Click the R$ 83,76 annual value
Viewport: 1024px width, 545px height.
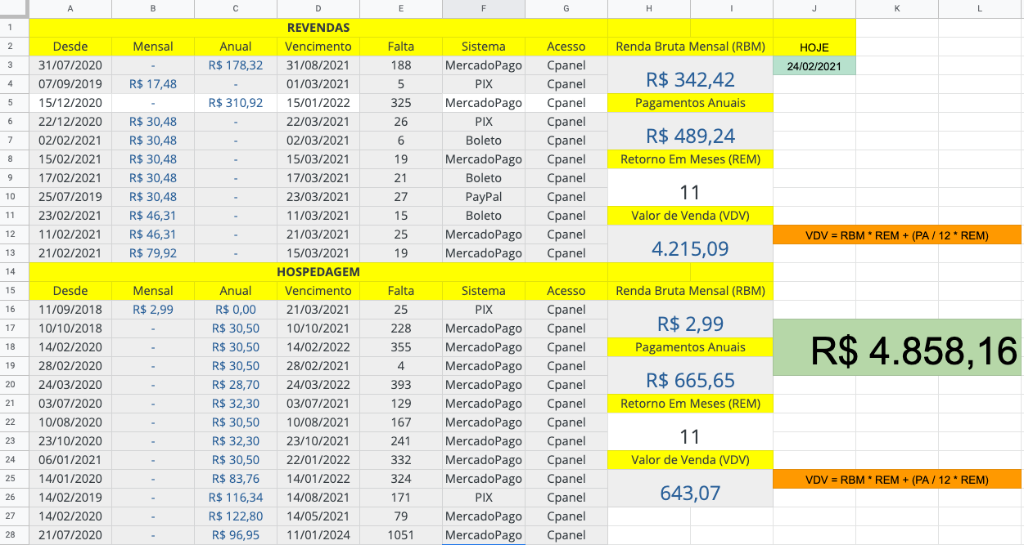[x=236, y=478]
